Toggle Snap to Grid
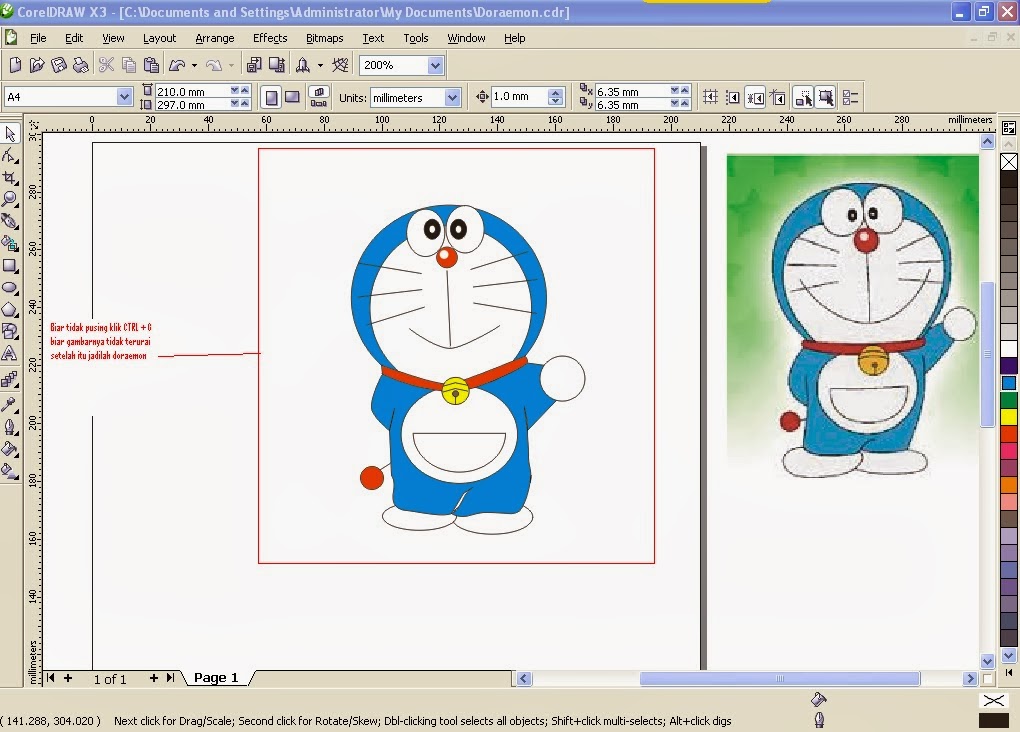The width and height of the screenshot is (1020, 732). click(710, 98)
